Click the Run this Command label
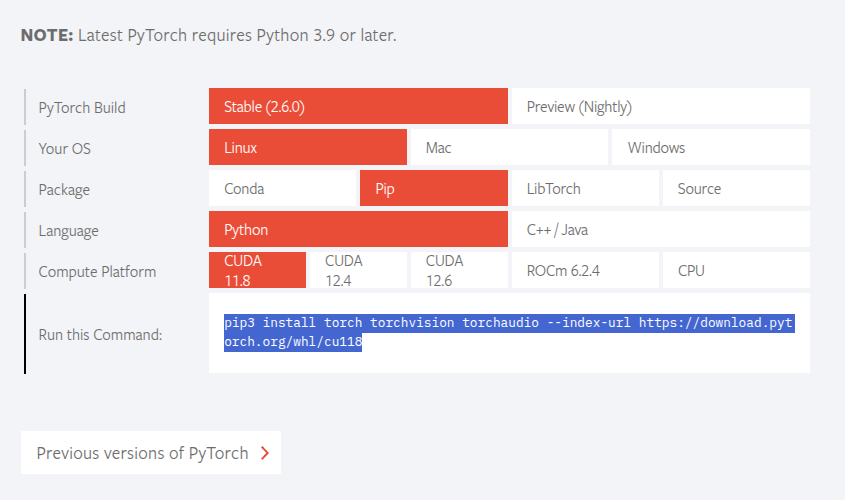The image size is (845, 500). pos(100,335)
